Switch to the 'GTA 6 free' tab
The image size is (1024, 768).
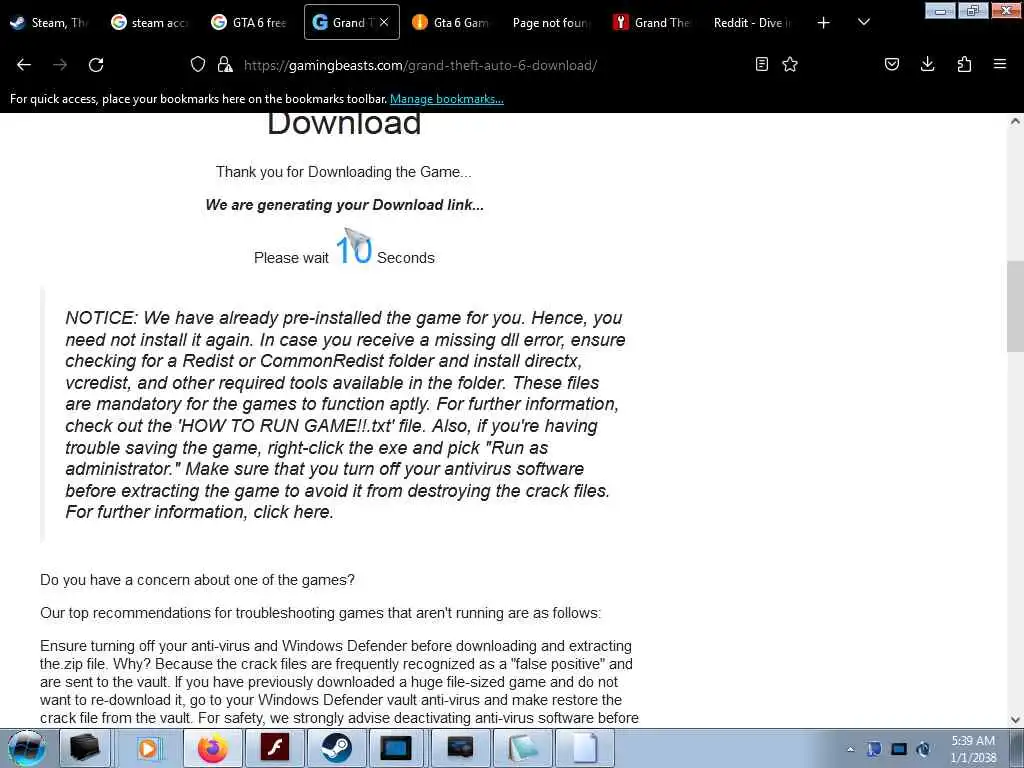click(x=250, y=22)
